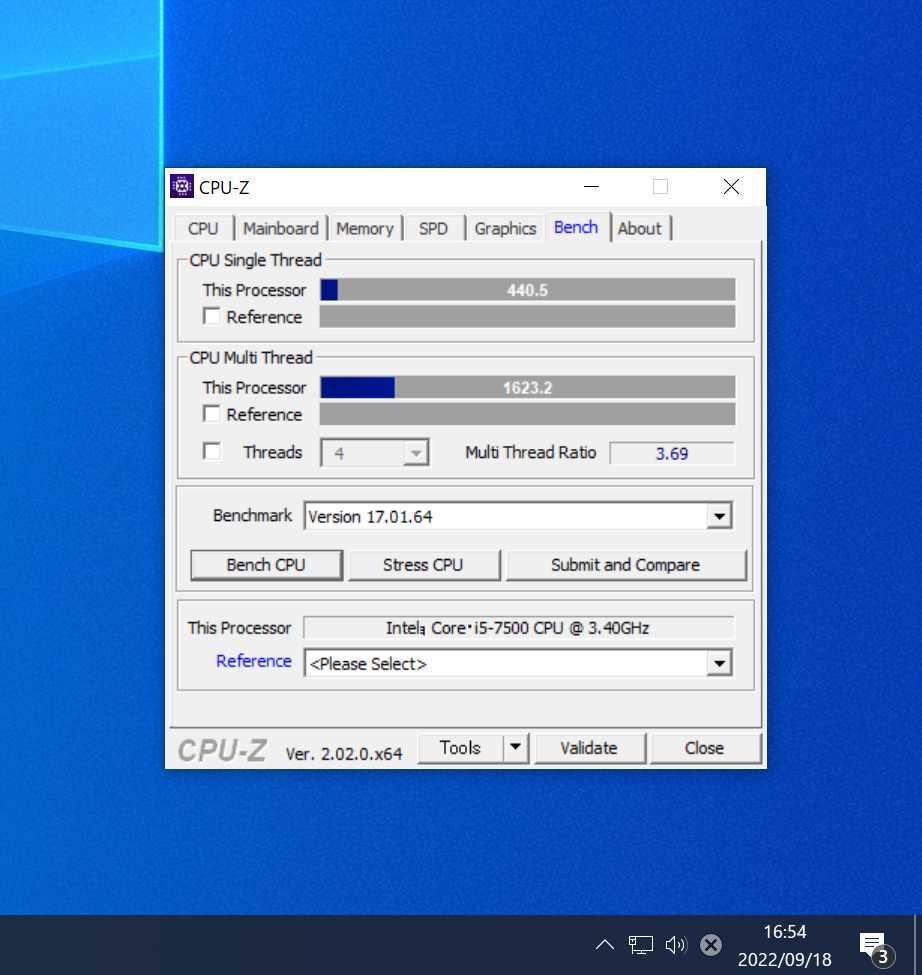Minimize the CPU-Z window
922x975 pixels.
(591, 187)
